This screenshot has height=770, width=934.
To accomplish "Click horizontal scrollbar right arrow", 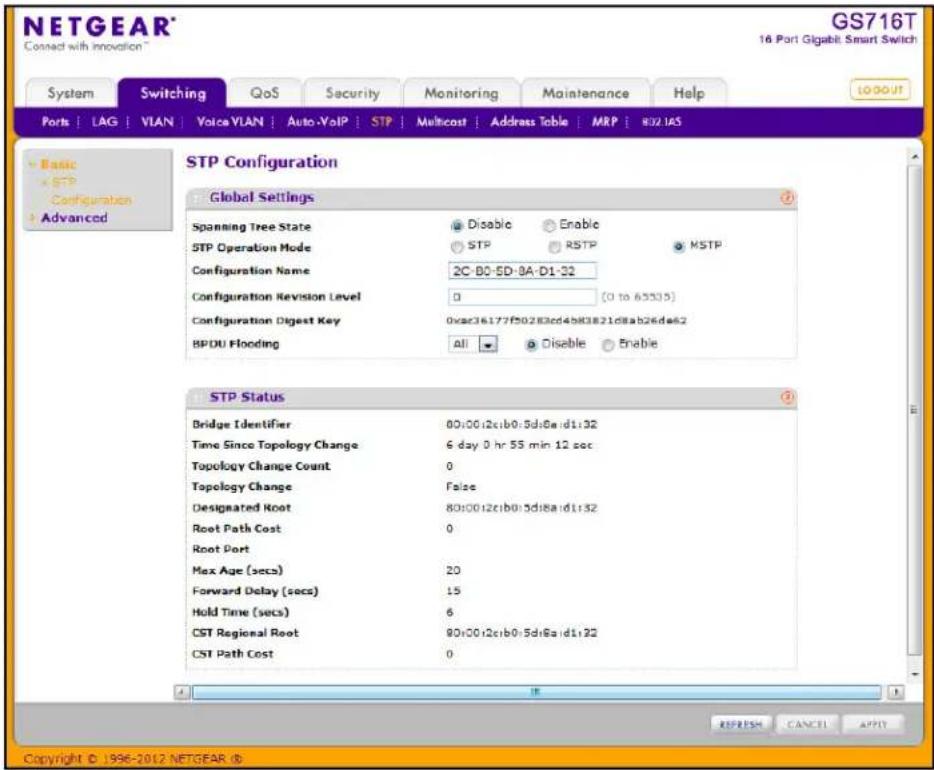I will coord(895,692).
